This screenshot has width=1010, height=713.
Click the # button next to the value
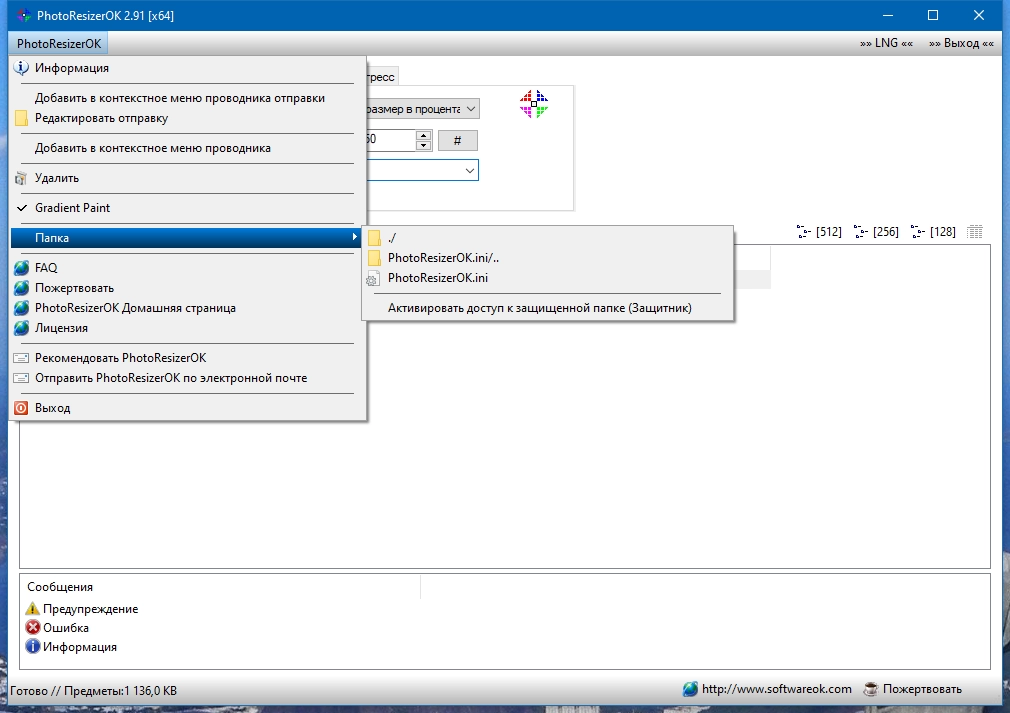coord(457,140)
